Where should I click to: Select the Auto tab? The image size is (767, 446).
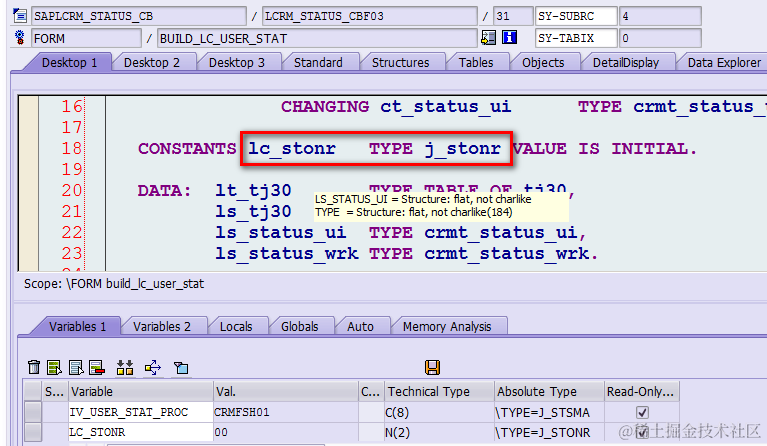click(360, 326)
